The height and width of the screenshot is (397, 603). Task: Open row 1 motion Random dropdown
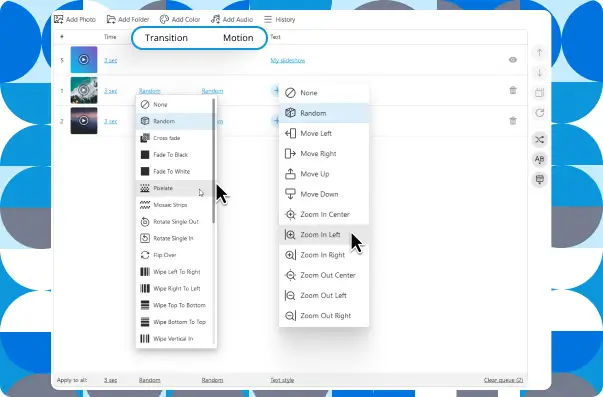tap(212, 91)
